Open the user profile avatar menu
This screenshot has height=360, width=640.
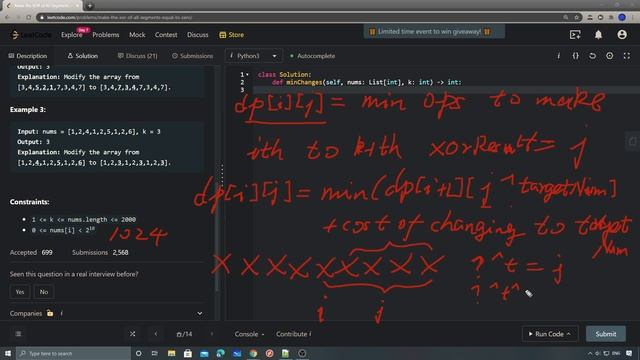622,35
